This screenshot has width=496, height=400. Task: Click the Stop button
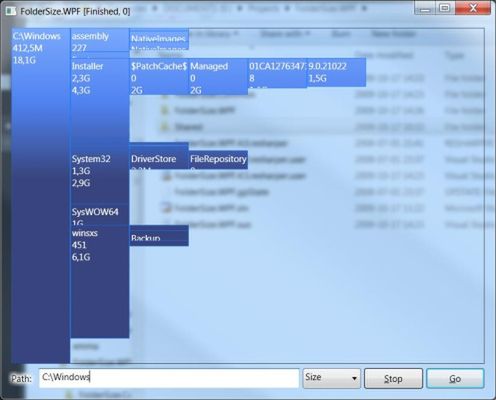click(393, 378)
